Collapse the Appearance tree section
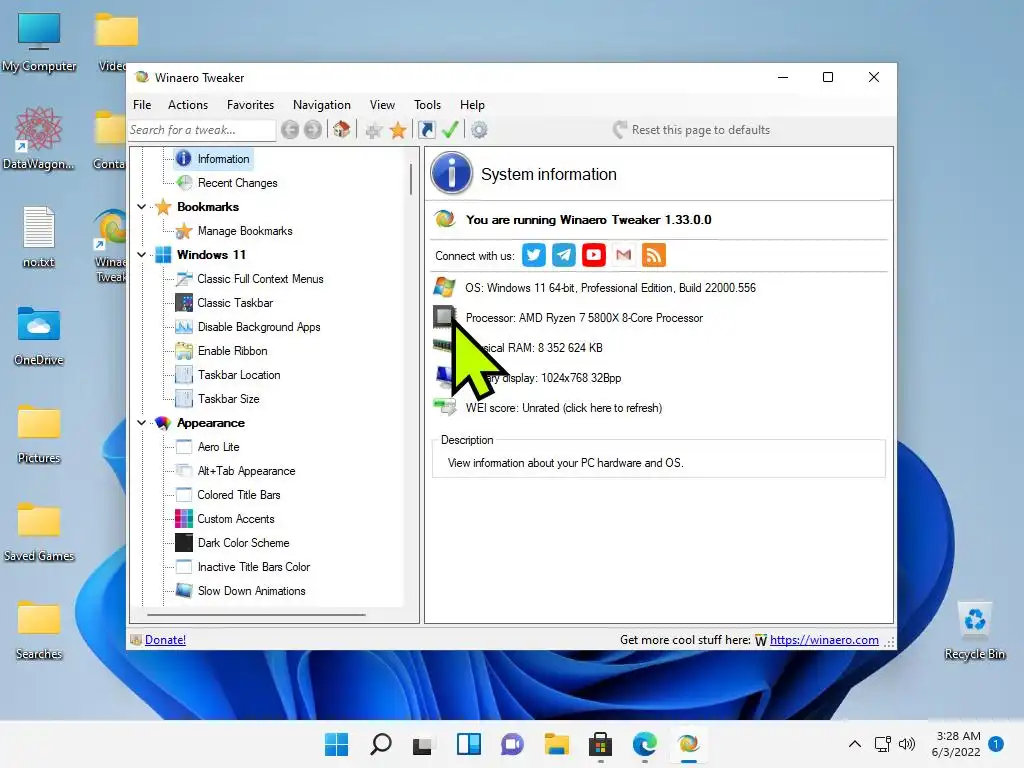The image size is (1024, 768). coord(141,423)
